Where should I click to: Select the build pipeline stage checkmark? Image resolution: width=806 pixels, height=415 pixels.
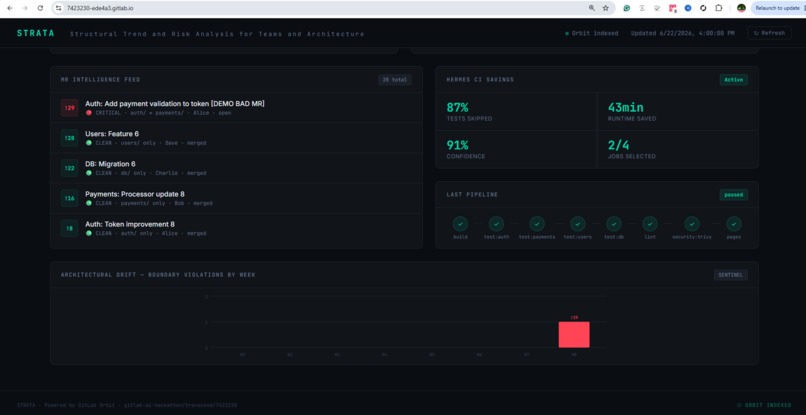click(x=460, y=224)
